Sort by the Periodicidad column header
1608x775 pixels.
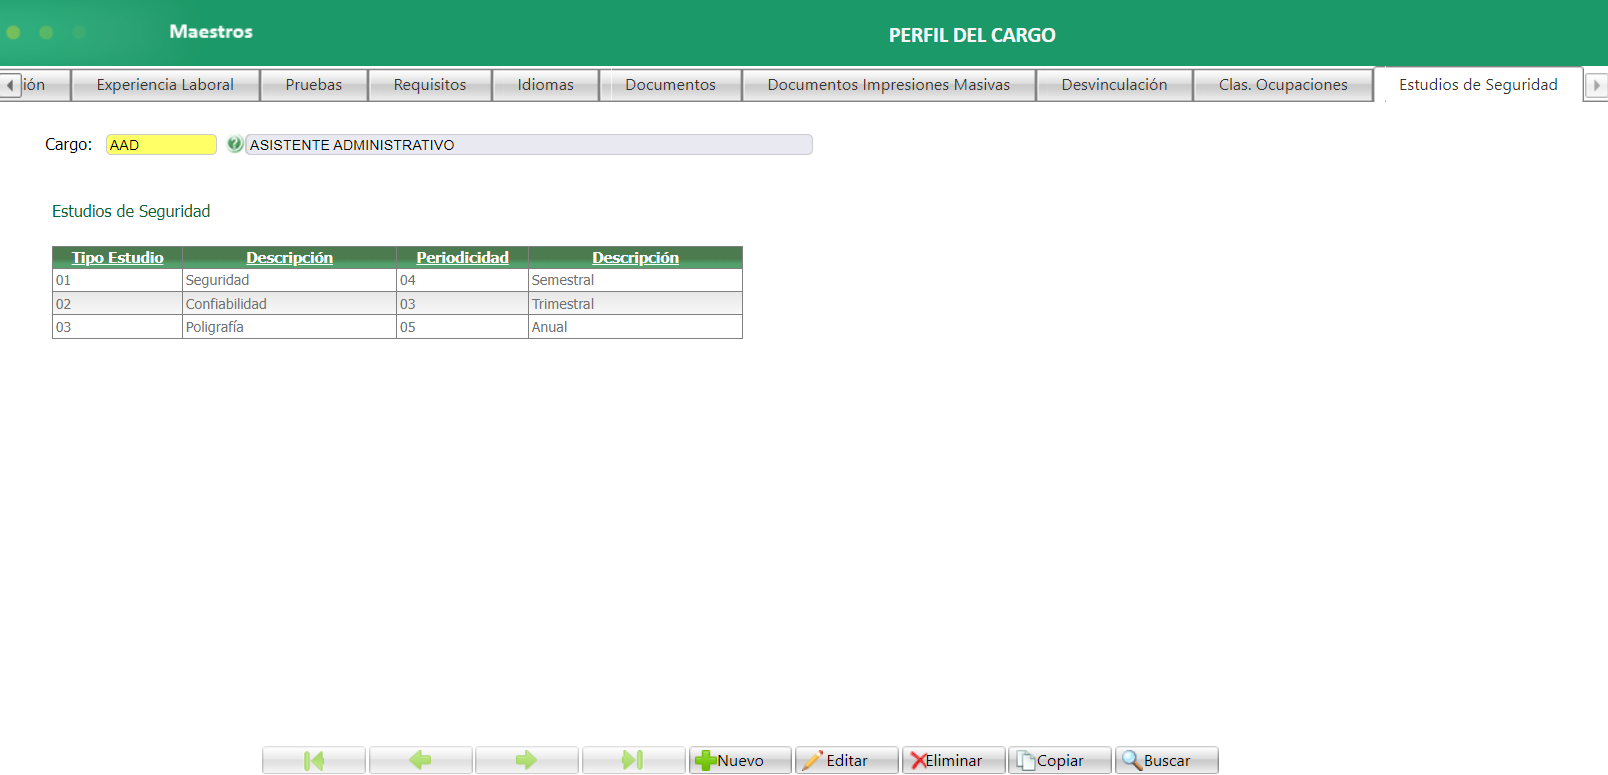coord(462,257)
